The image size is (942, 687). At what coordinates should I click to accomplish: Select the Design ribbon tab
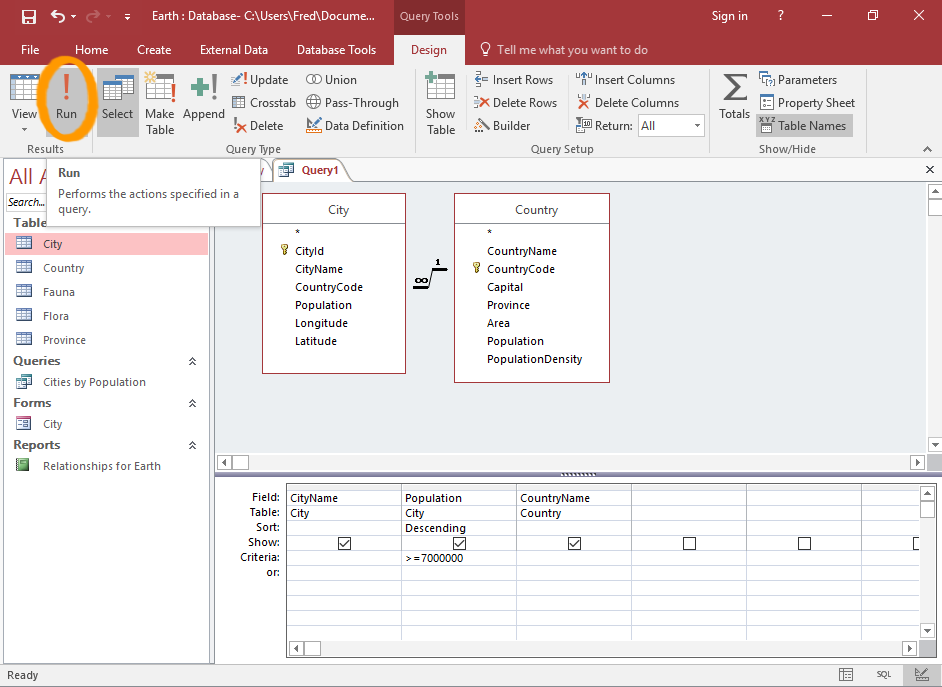click(429, 50)
